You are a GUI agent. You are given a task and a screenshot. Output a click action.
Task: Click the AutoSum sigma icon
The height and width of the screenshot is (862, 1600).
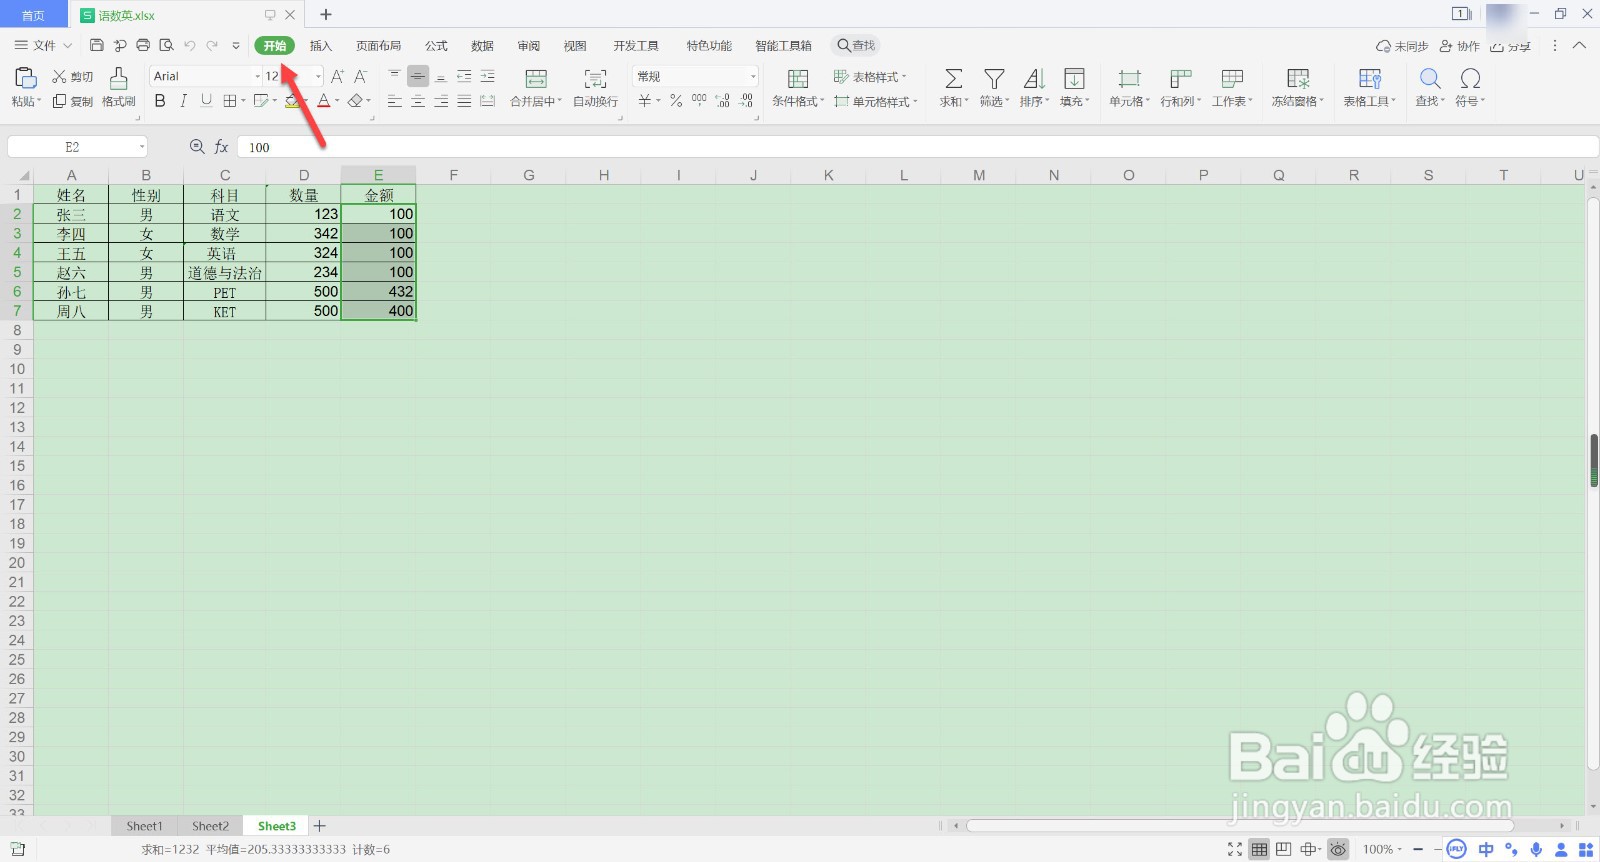click(954, 79)
